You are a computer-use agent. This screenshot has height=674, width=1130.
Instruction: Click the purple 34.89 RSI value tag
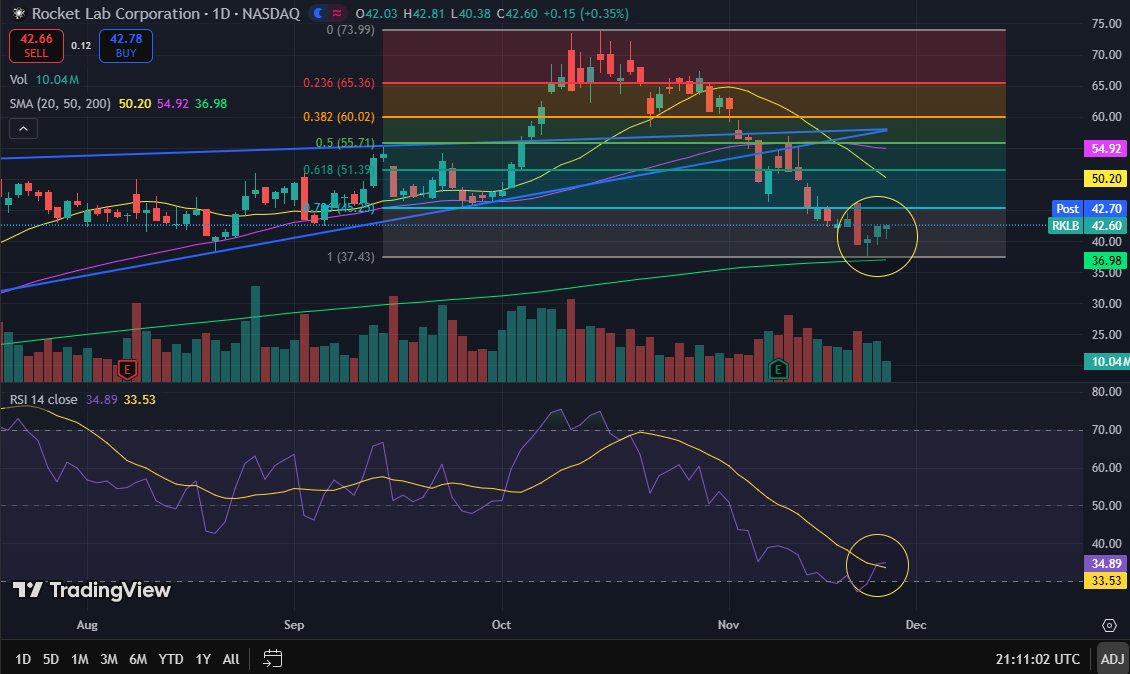pyautogui.click(x=1105, y=563)
